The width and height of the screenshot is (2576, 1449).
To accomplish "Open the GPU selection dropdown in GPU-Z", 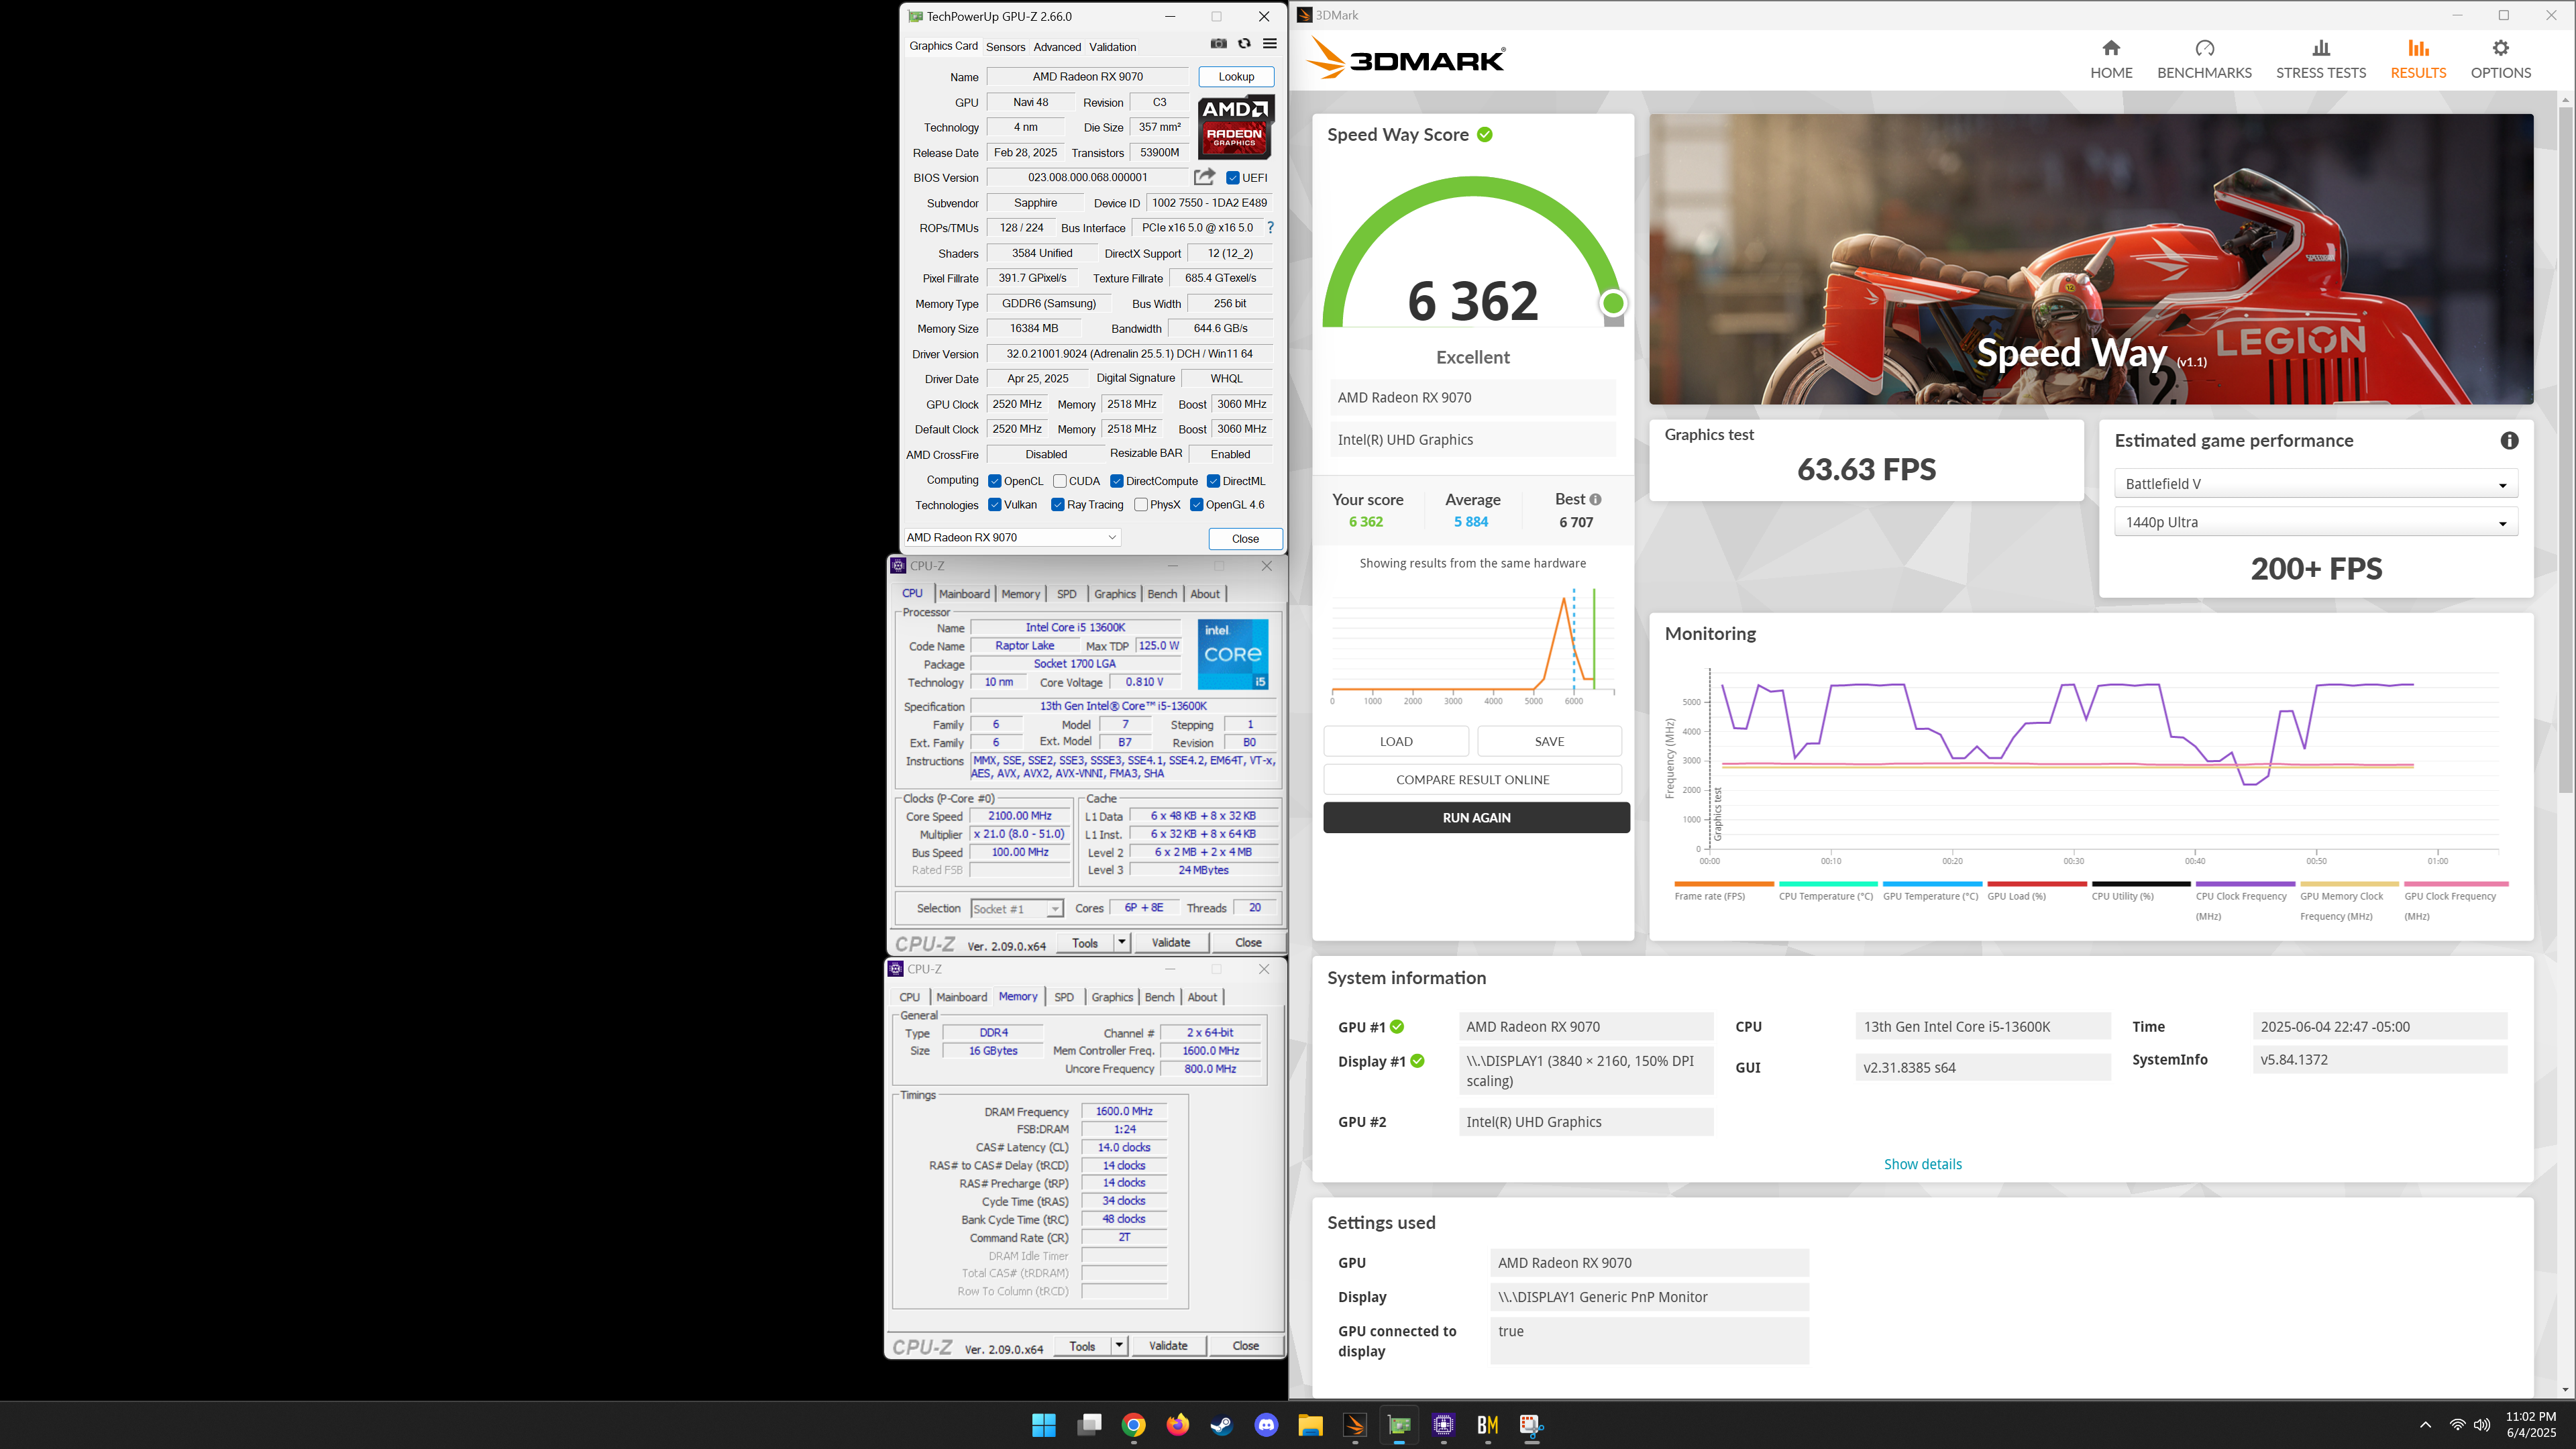I will (x=1012, y=538).
